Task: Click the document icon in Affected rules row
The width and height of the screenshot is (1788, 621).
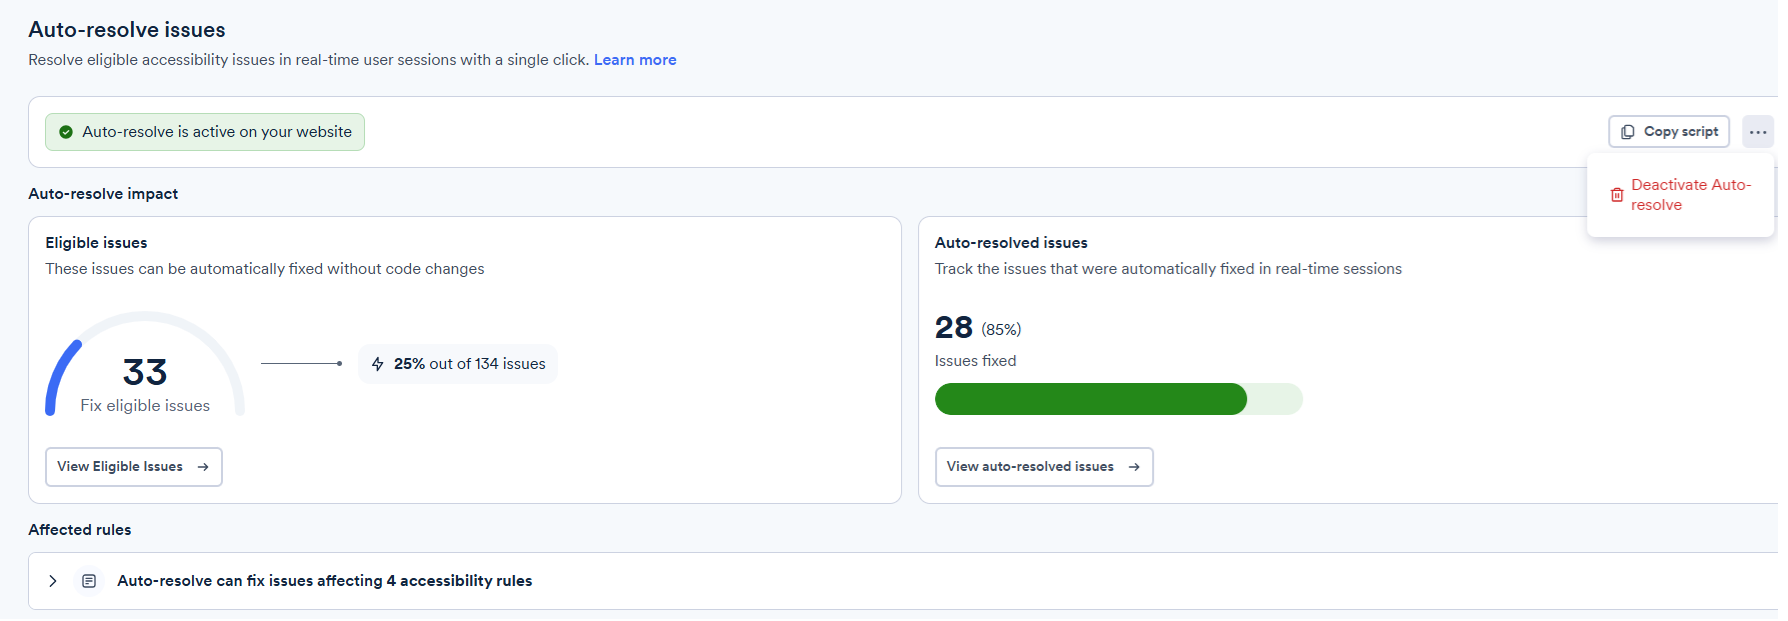Action: pos(89,581)
